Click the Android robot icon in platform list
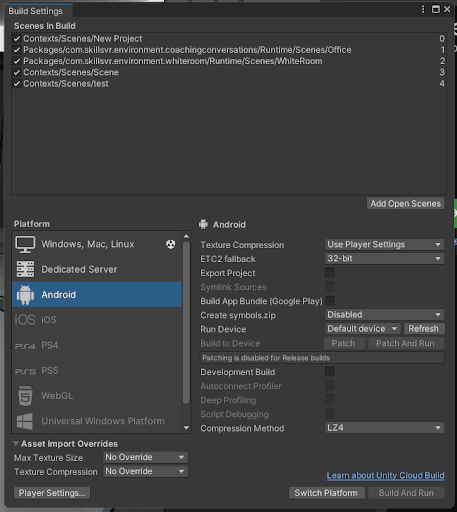457x512 pixels. (25, 295)
